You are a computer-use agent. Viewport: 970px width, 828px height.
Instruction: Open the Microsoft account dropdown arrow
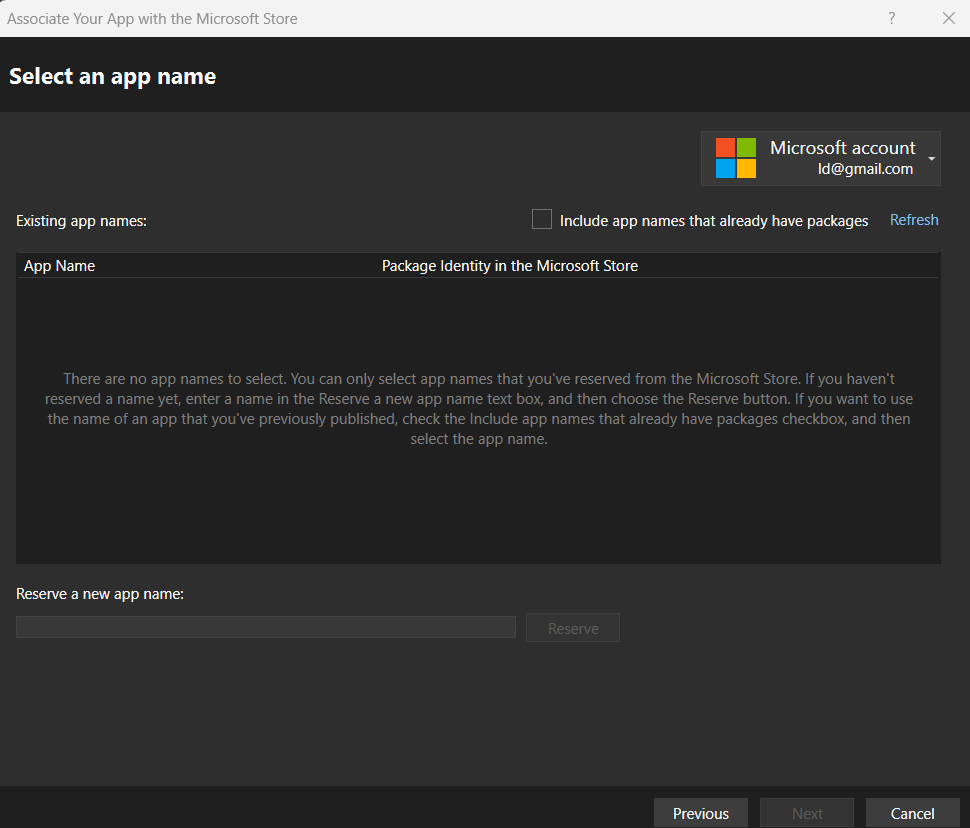931,157
